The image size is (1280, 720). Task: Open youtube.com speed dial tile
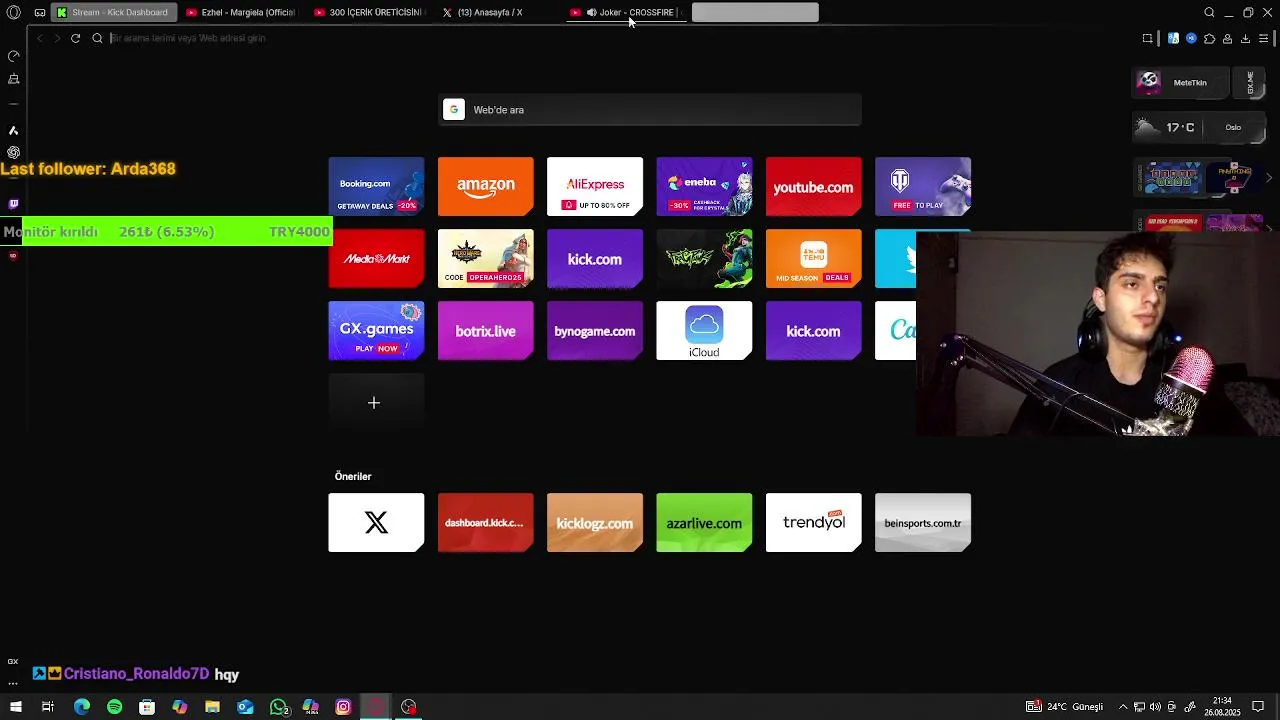click(813, 186)
